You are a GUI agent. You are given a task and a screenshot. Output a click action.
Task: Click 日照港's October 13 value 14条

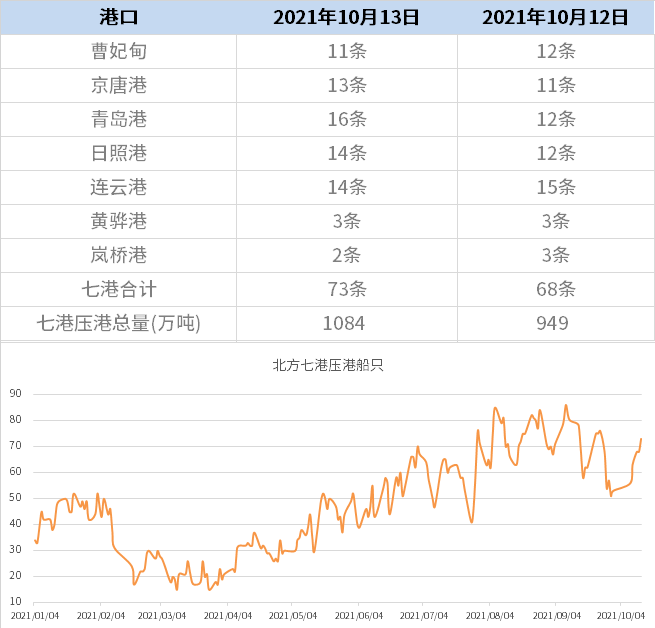click(x=347, y=153)
